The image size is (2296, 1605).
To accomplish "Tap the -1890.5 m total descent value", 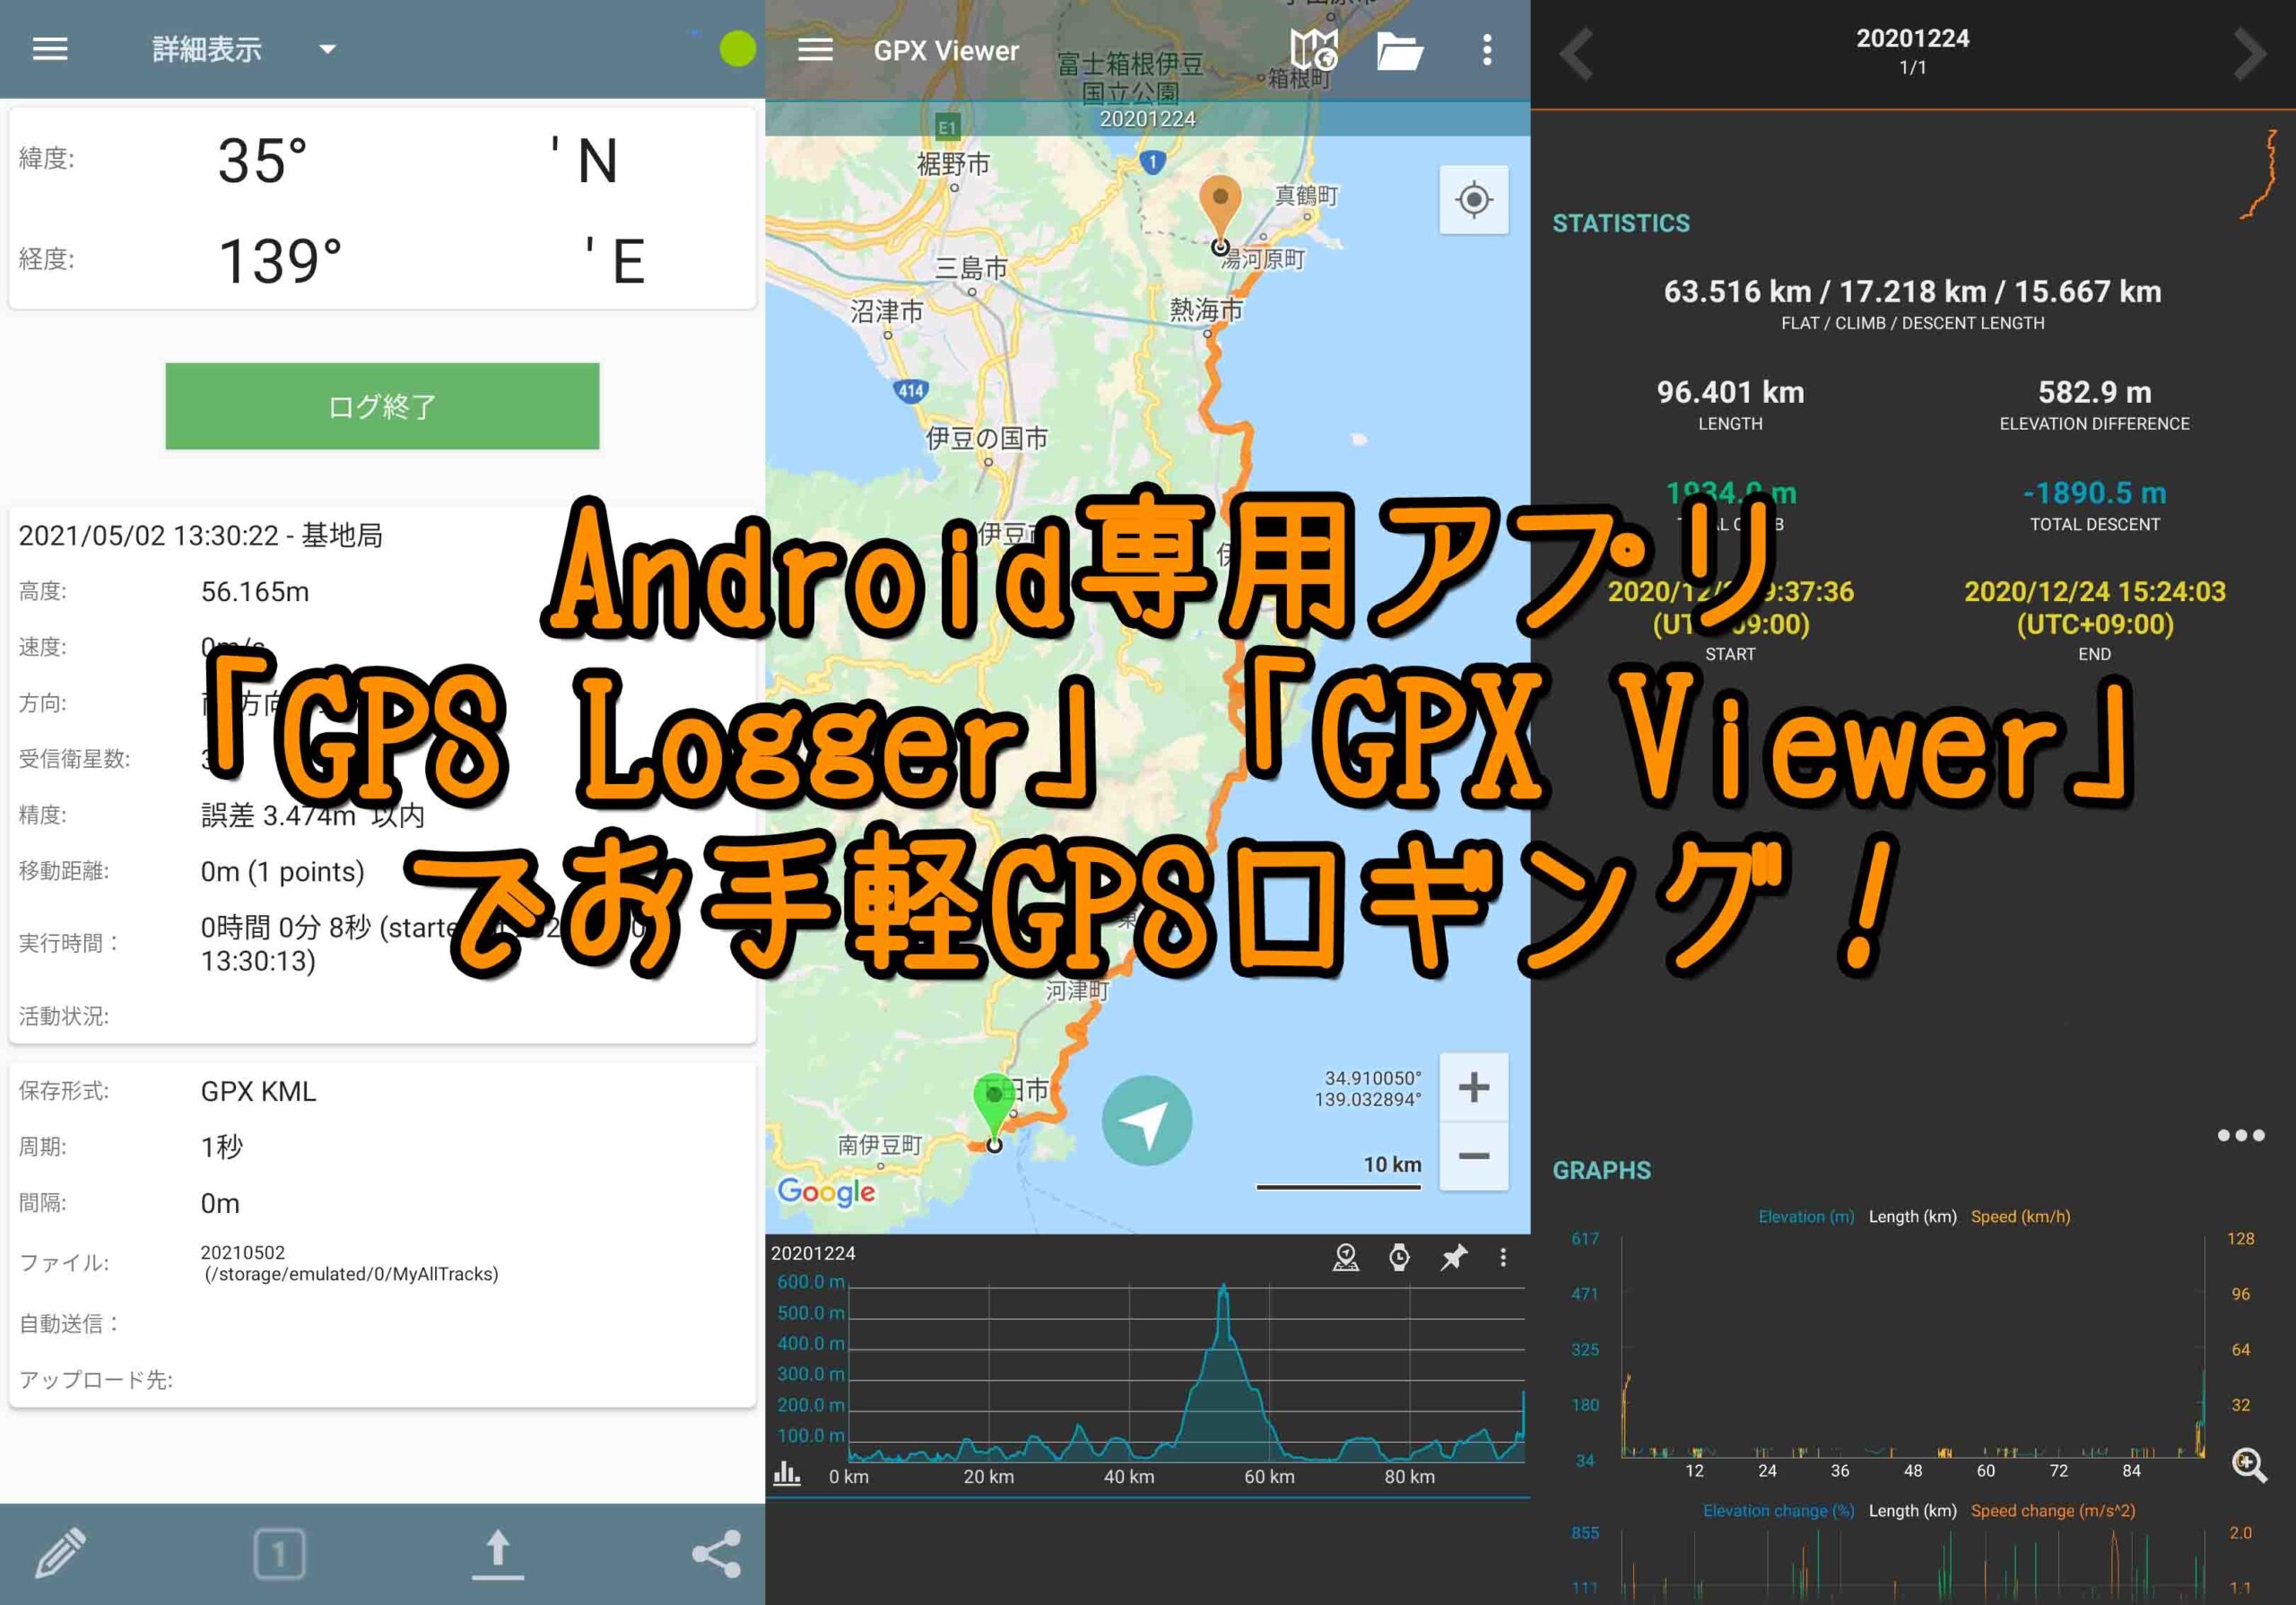I will pos(2094,493).
